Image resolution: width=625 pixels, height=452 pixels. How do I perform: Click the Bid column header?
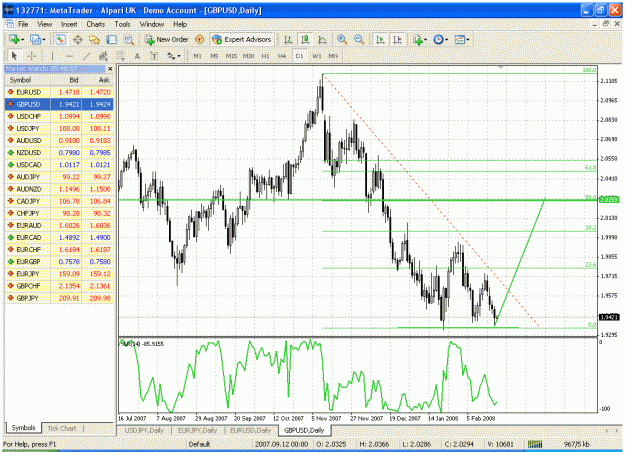tap(66, 80)
